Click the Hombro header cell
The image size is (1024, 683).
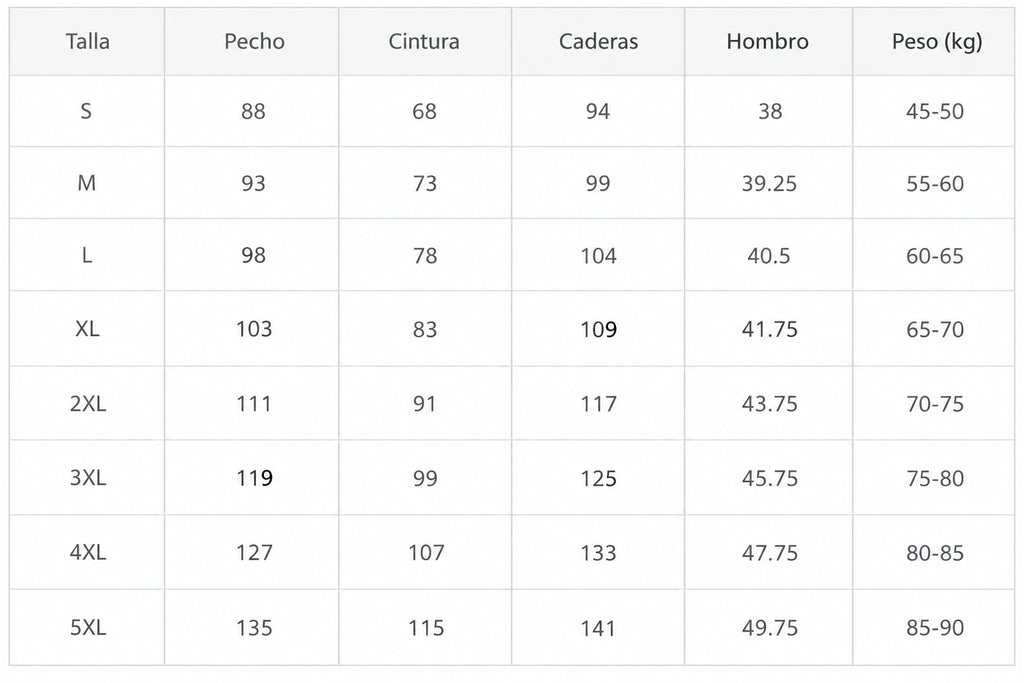767,42
